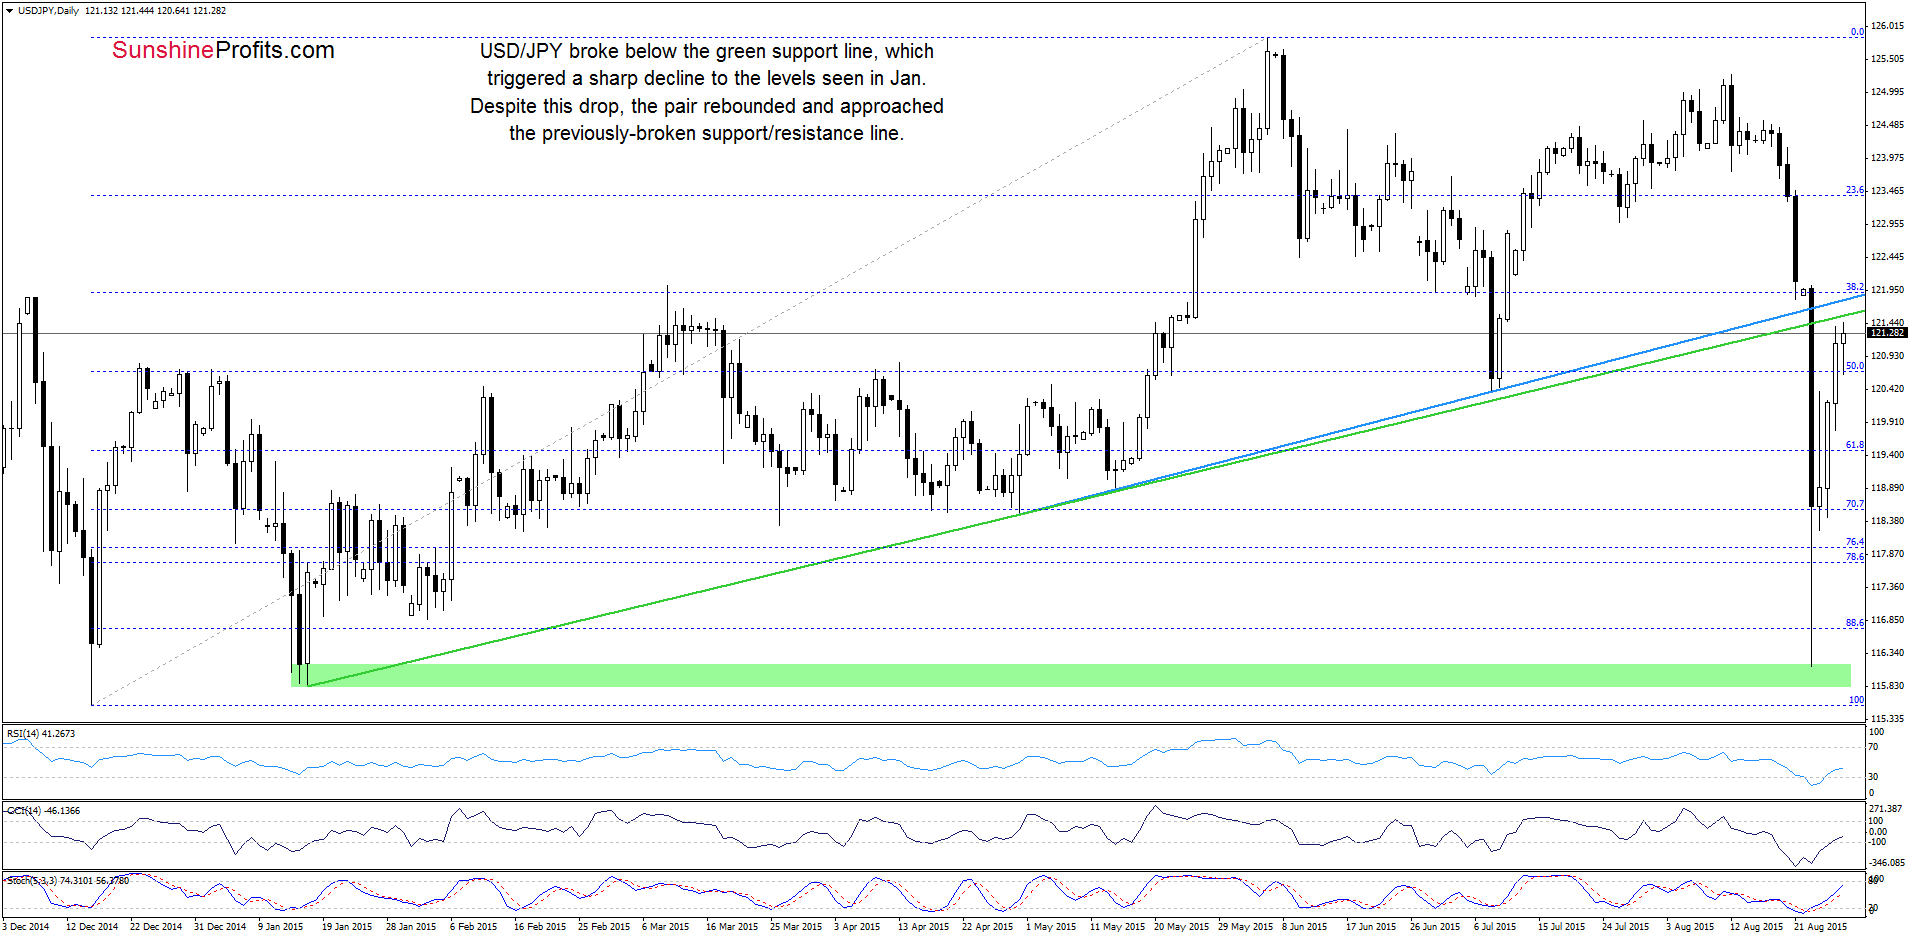Click the OHLC values 121.132 121.444 120.641 121.282
Viewport: 1908px width, 935px height.
tap(155, 11)
